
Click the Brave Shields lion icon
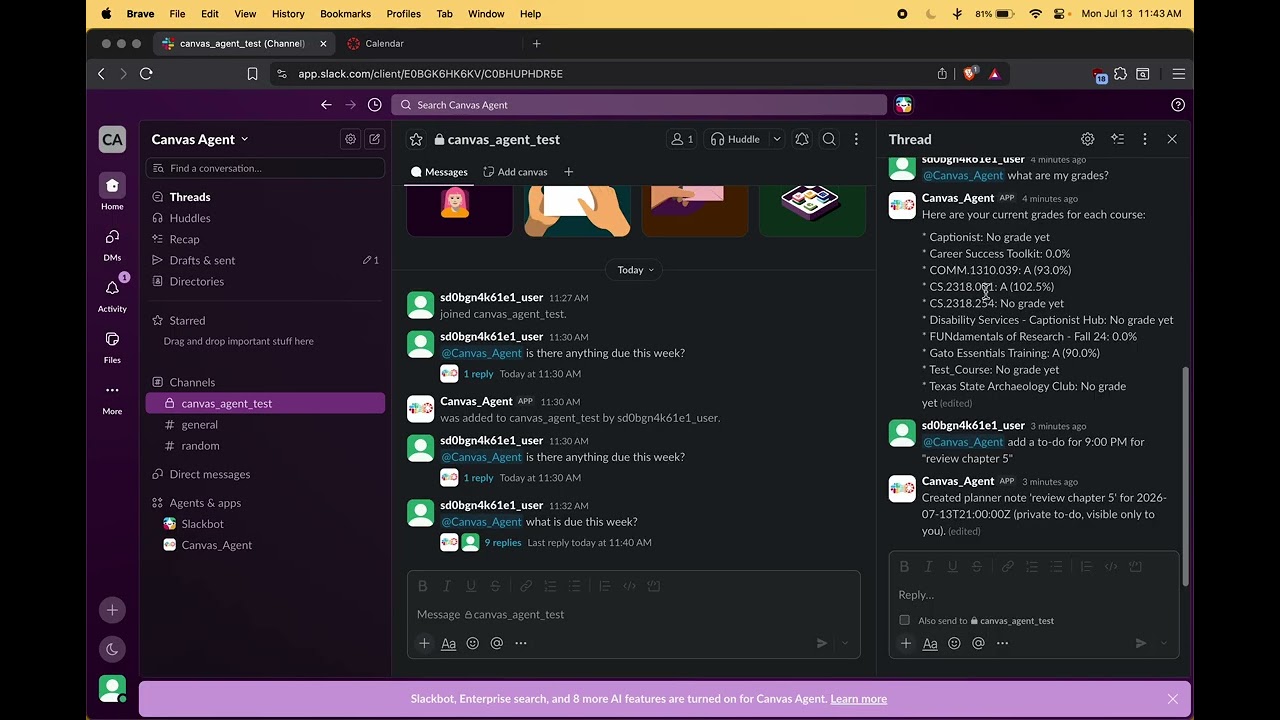969,74
